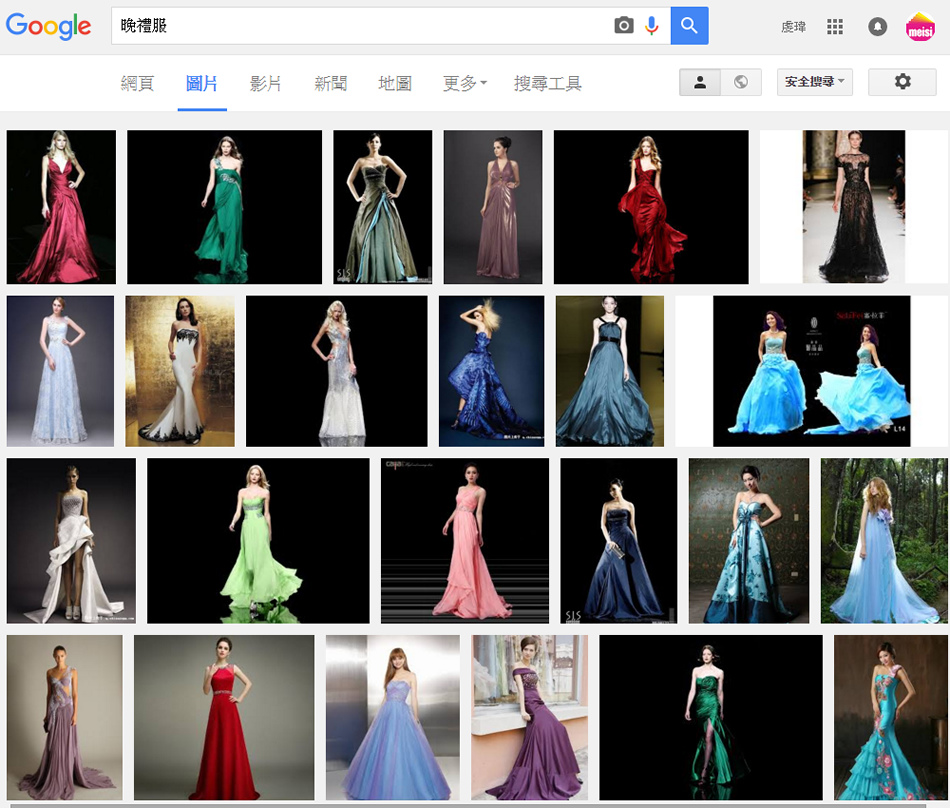The image size is (950, 808).
Task: Open the magenta V-neck gown image
Action: [x=61, y=207]
